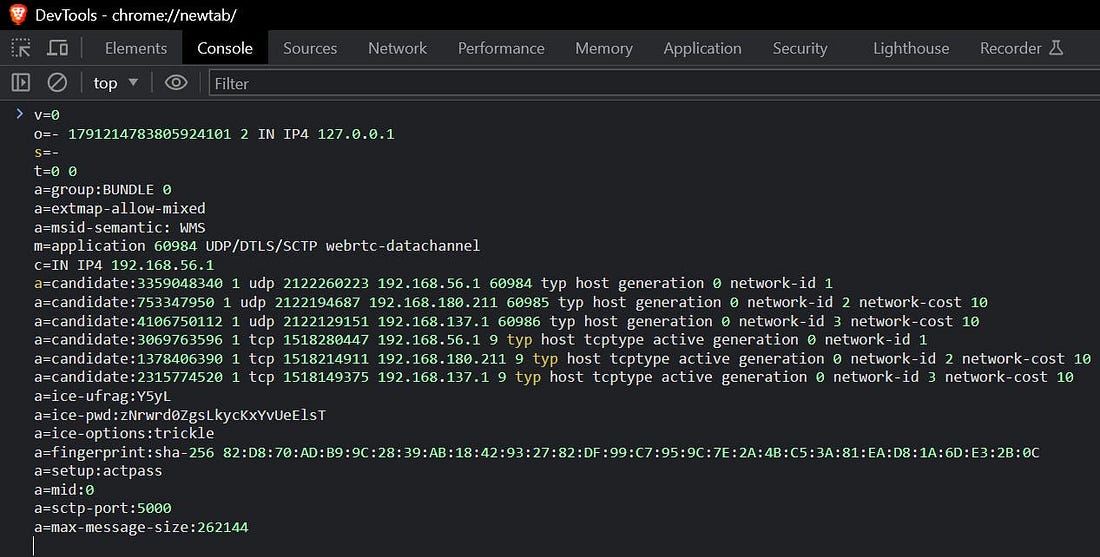Open the 'top' JavaScript context dropdown
This screenshot has height=557, width=1100.
[115, 83]
